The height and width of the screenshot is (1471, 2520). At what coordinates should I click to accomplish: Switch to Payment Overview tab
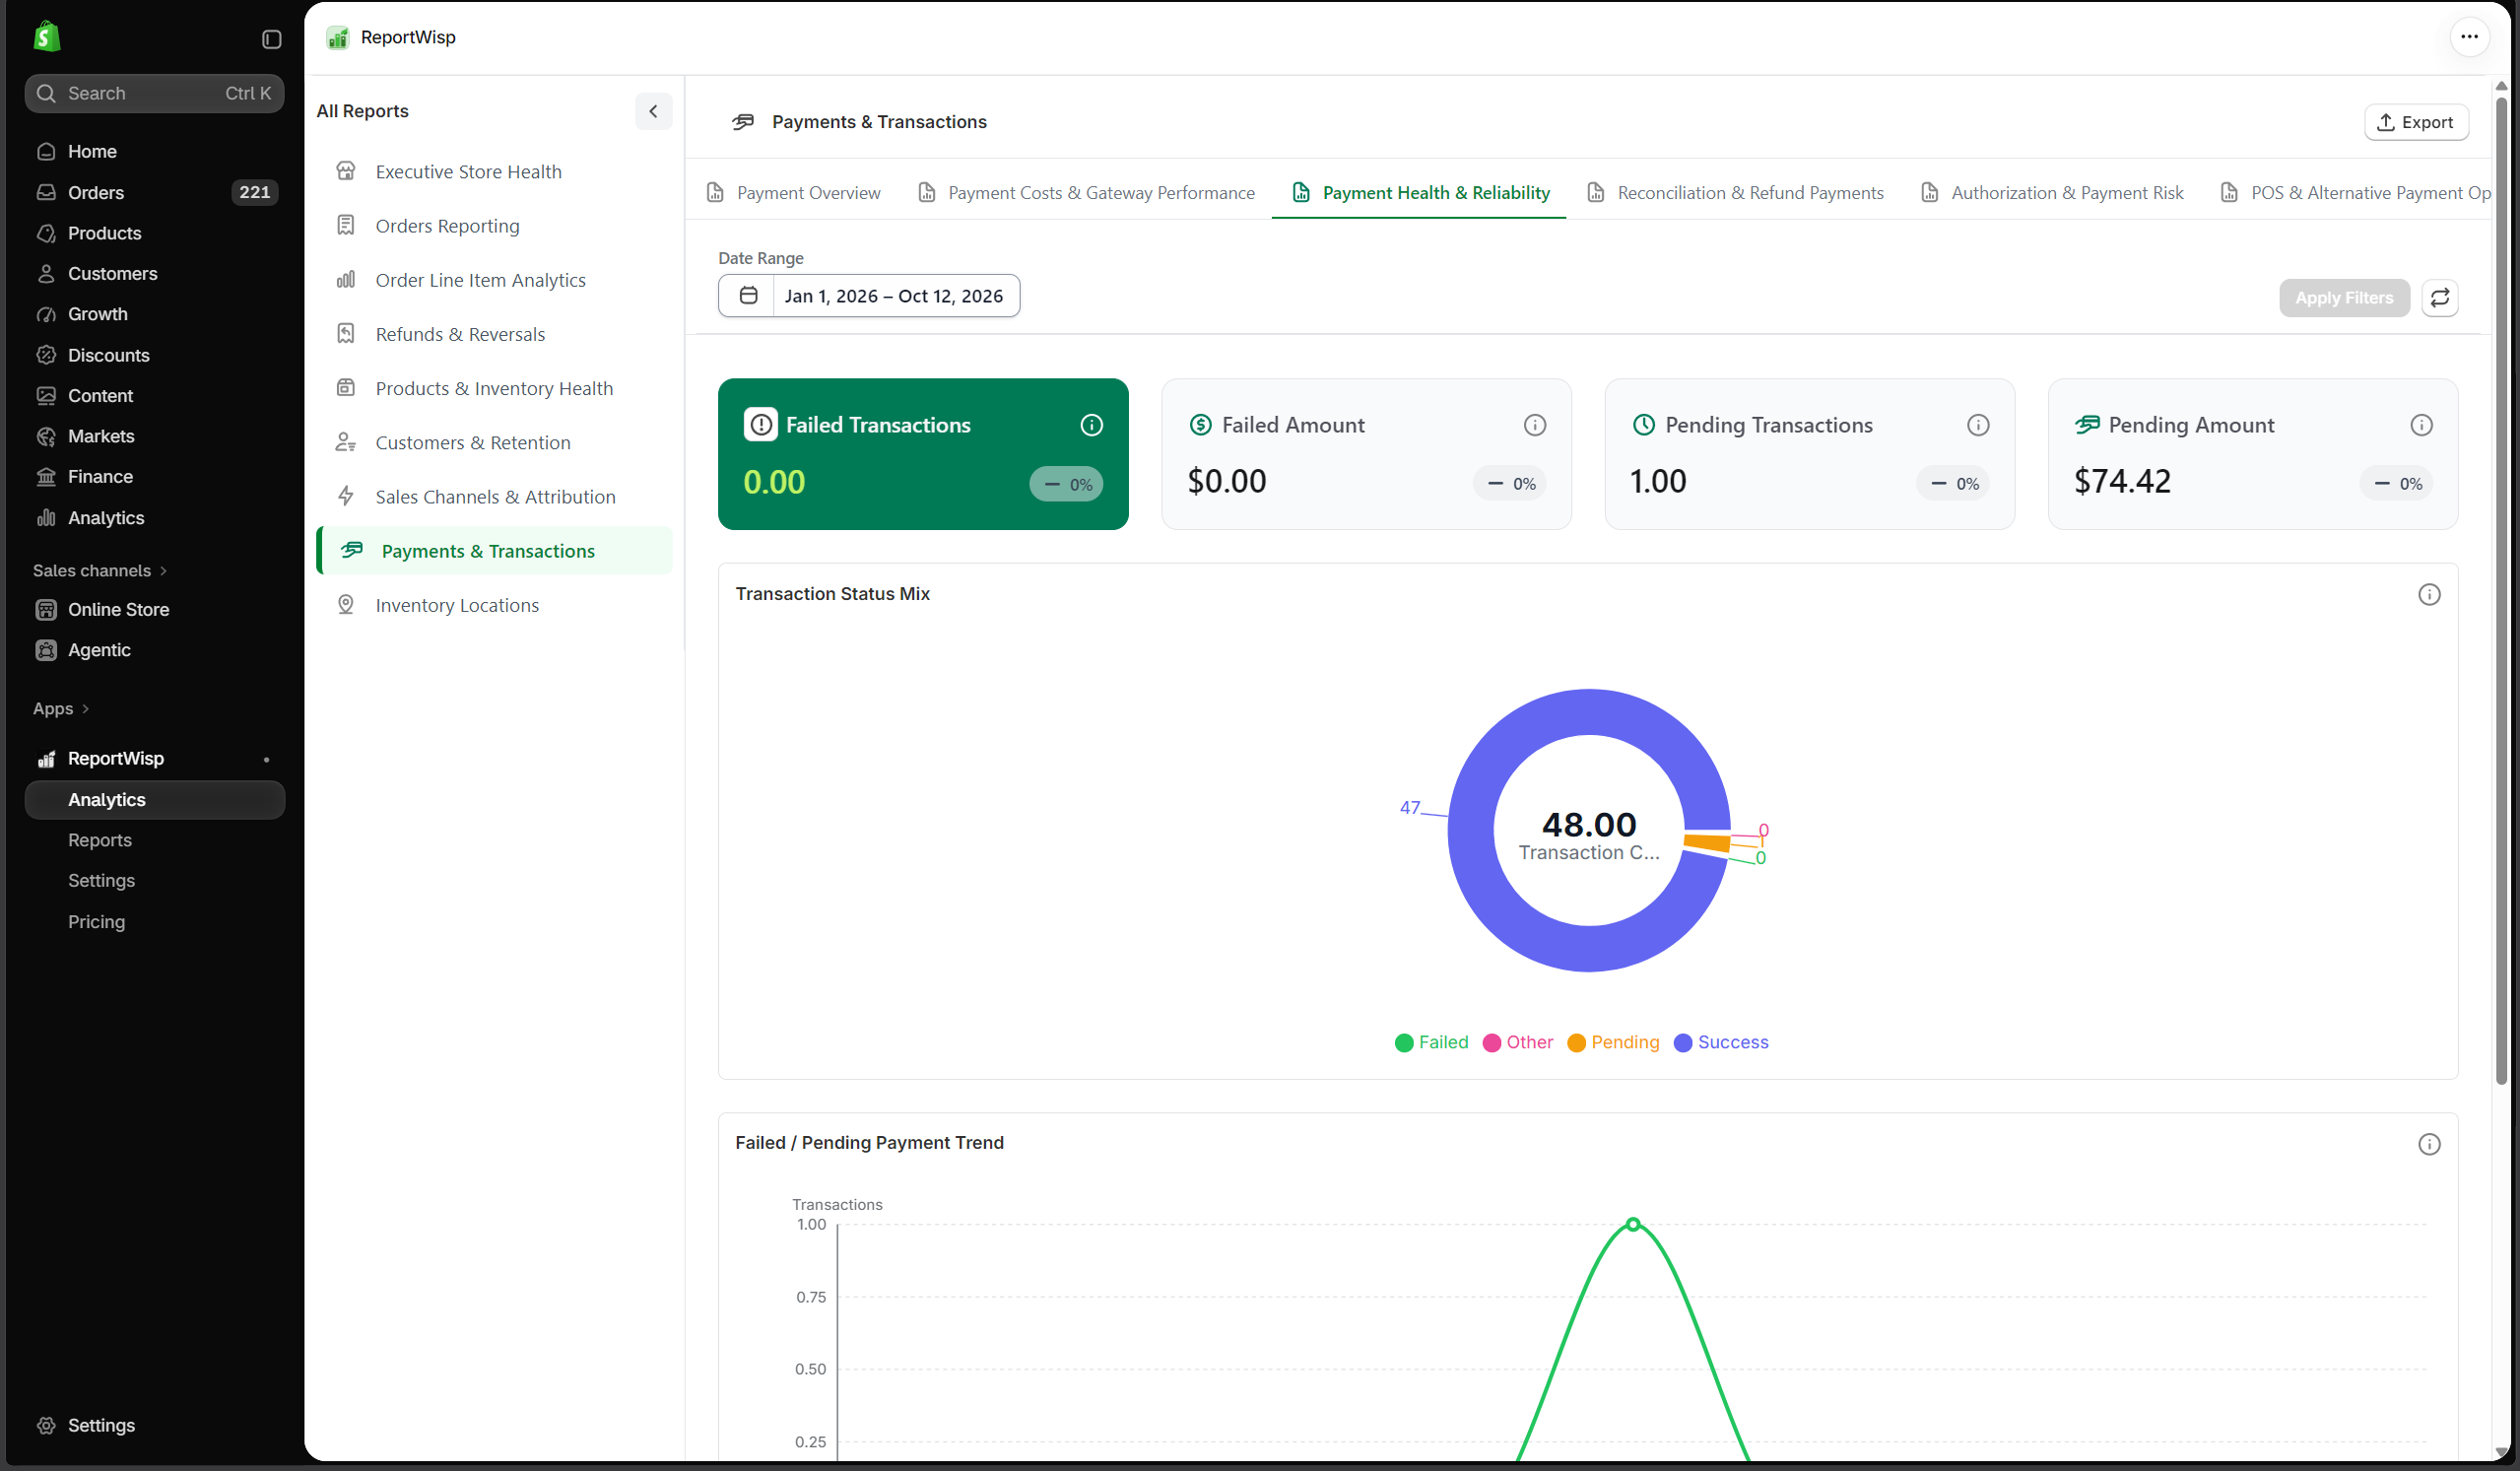(x=794, y=192)
